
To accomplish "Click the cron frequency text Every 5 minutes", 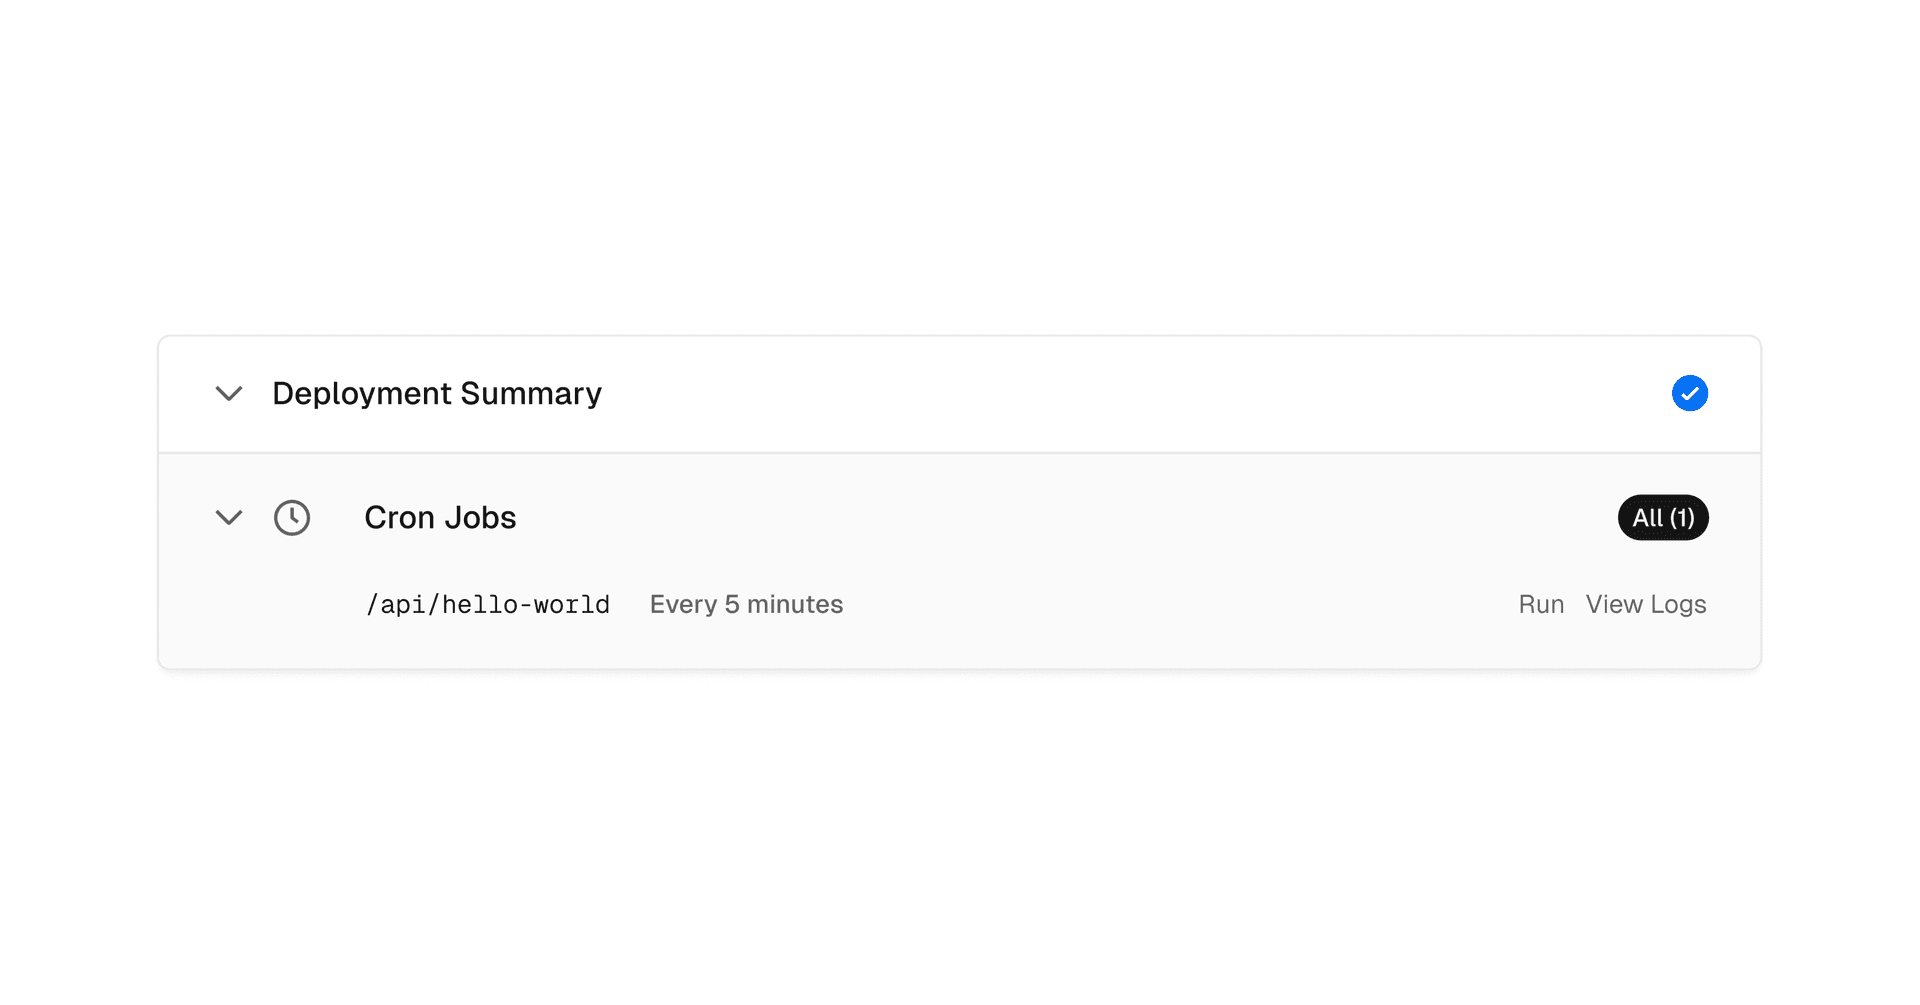I will (746, 605).
